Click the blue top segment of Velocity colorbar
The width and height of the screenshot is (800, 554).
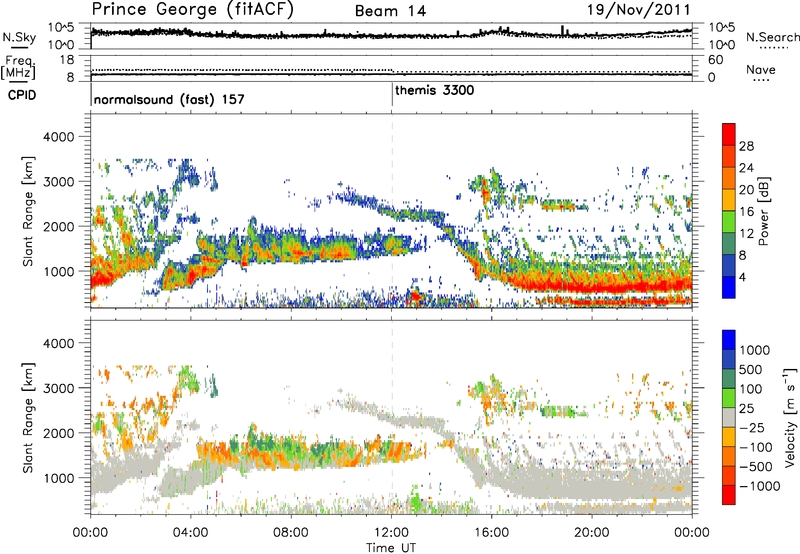click(x=729, y=340)
